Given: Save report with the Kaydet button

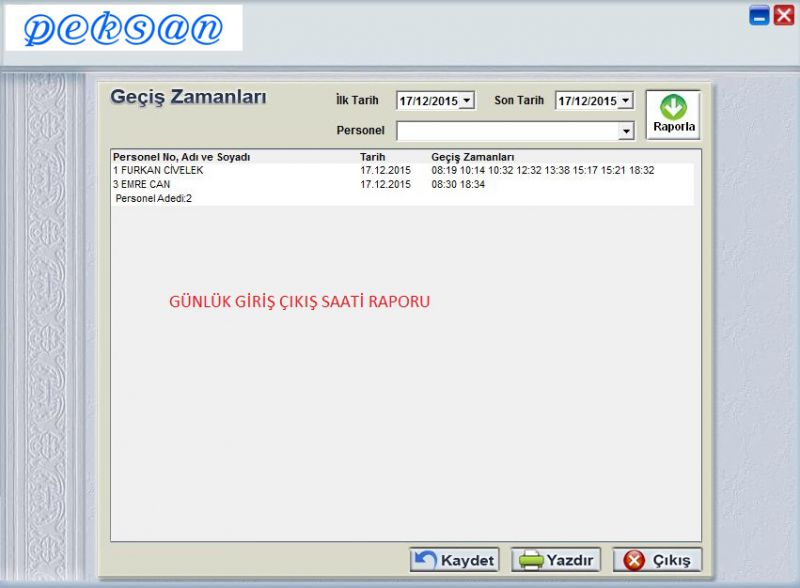Looking at the screenshot, I should click(454, 560).
